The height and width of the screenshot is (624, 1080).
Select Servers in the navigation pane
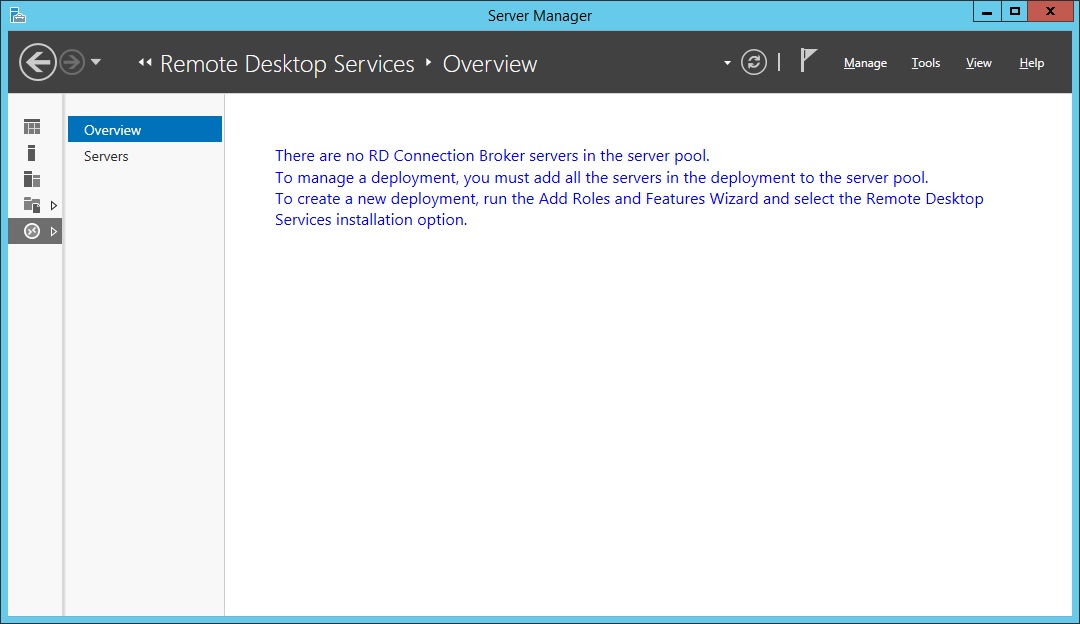(106, 156)
